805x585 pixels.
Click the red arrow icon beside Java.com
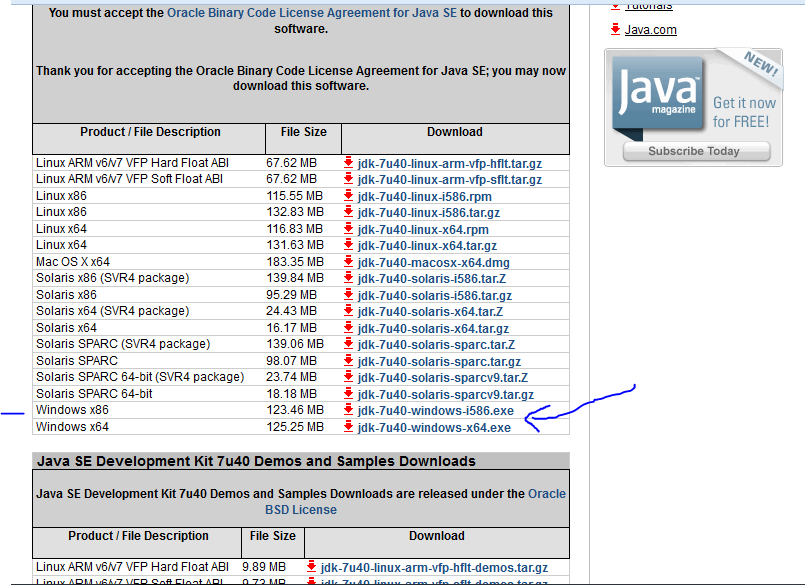click(615, 29)
